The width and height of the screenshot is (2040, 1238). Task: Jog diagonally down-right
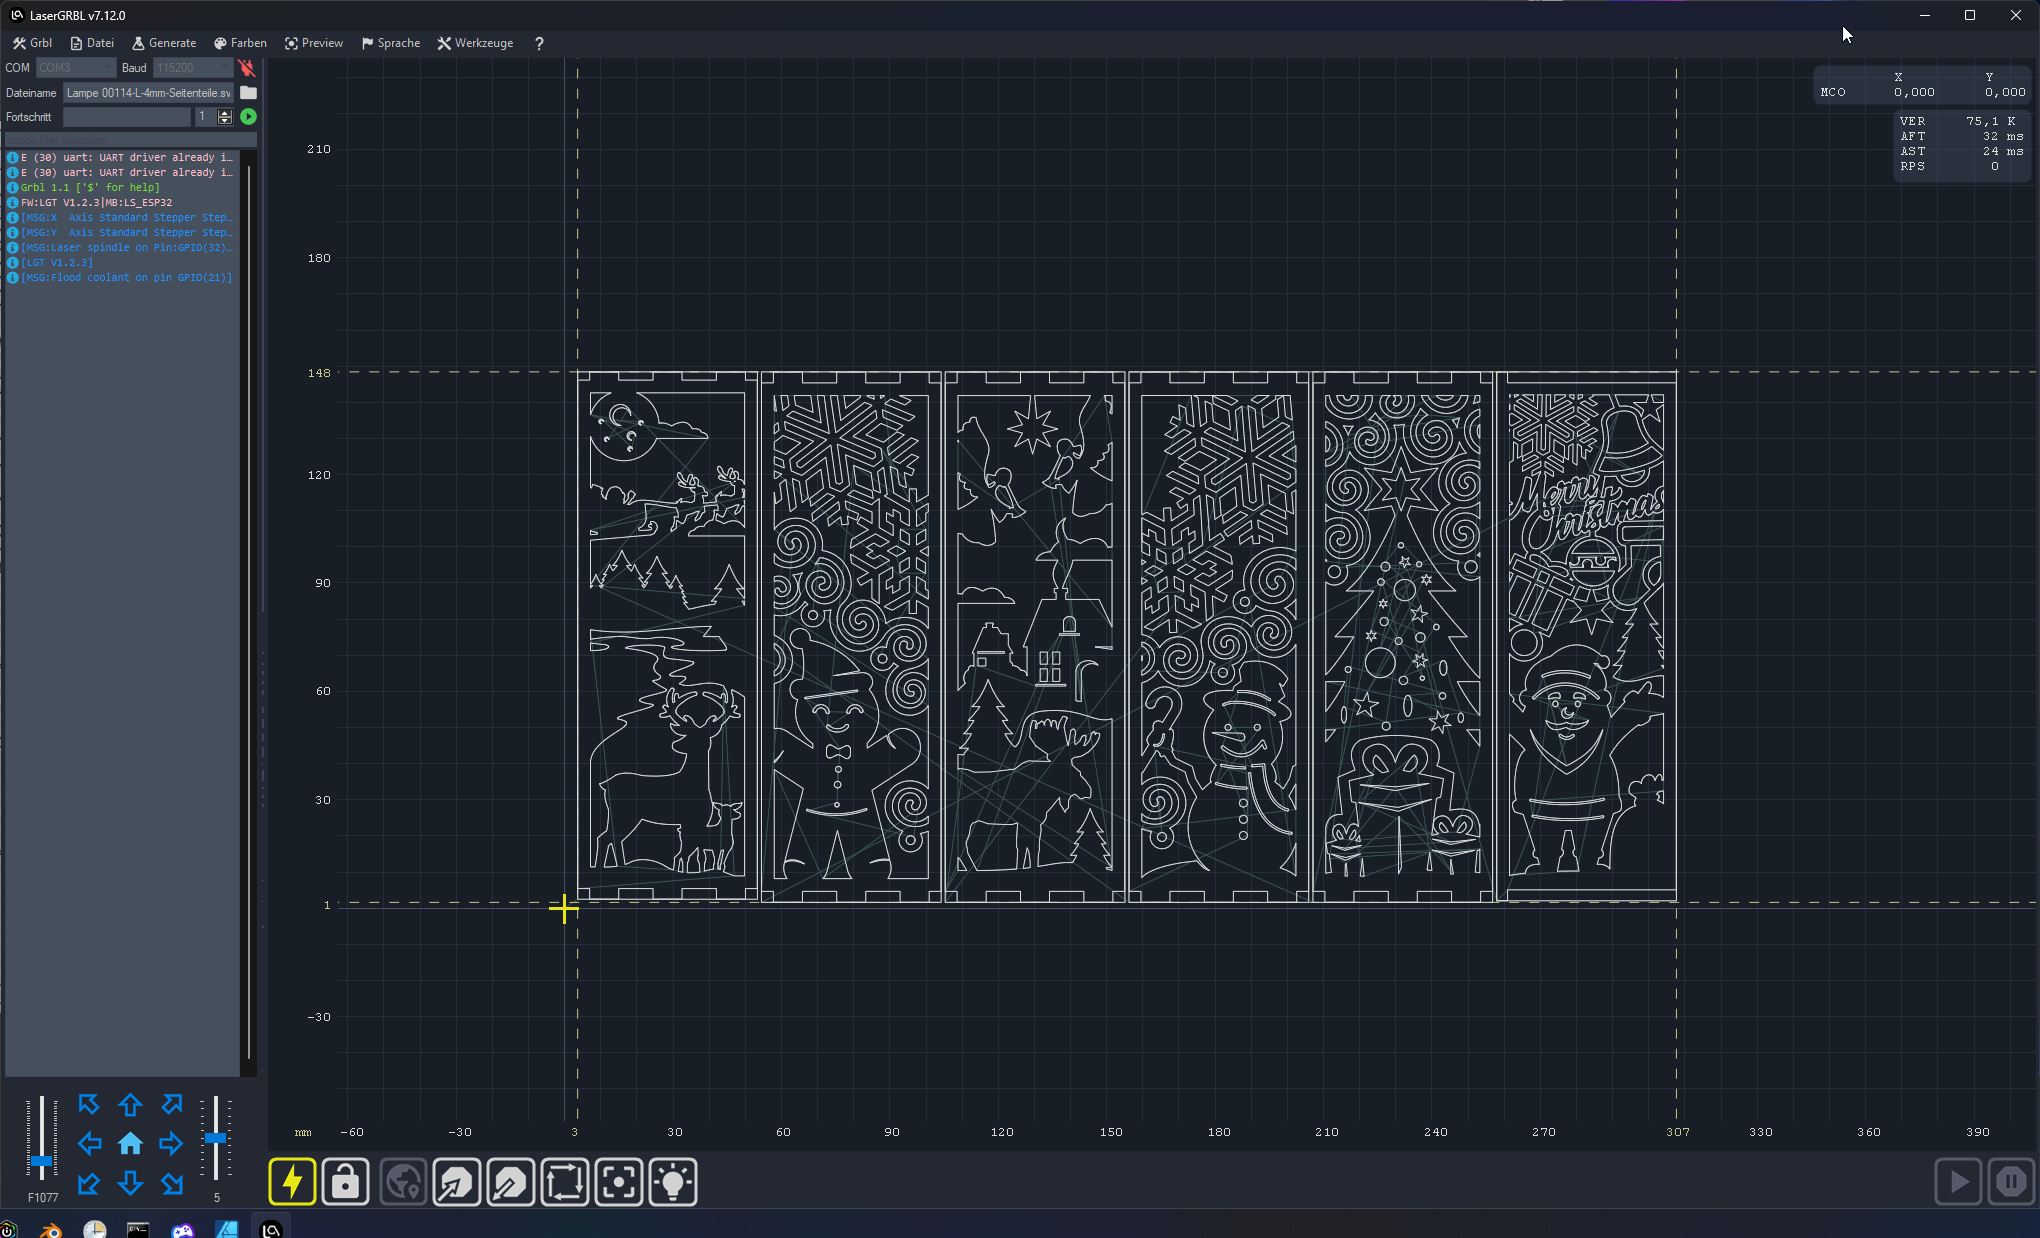172,1184
